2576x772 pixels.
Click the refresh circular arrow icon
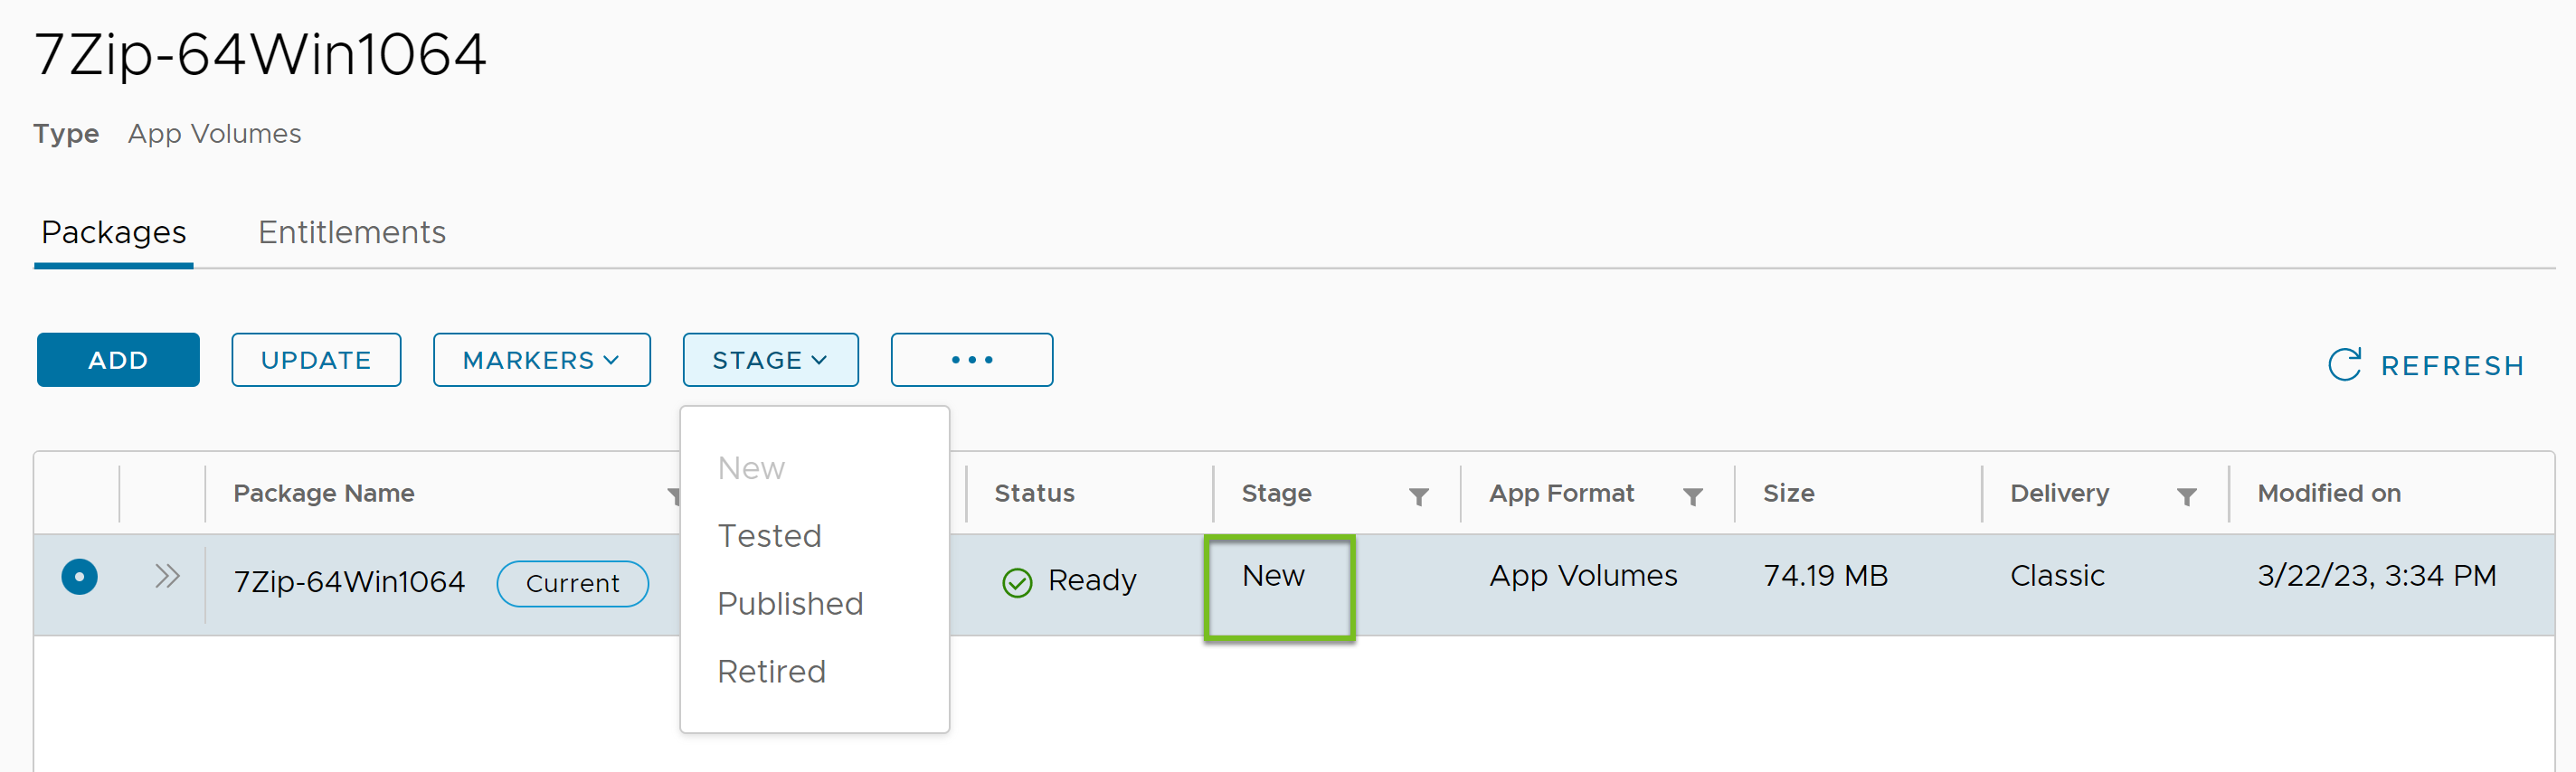coord(2345,365)
